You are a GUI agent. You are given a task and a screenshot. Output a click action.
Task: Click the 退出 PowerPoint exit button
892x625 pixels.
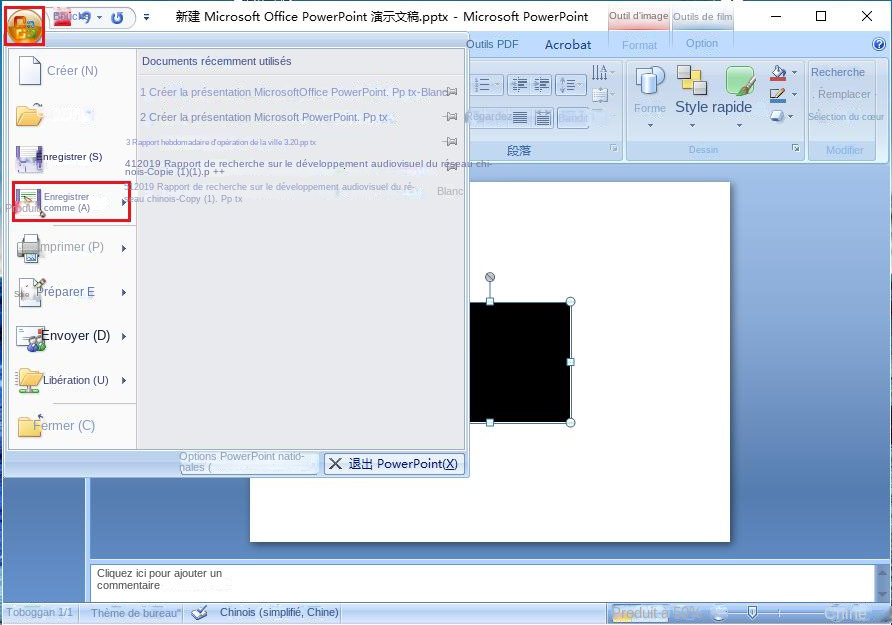point(394,463)
